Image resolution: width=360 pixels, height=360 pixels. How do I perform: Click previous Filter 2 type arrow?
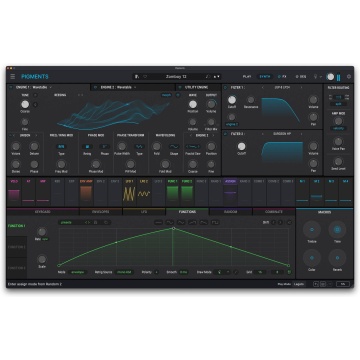click(262, 134)
